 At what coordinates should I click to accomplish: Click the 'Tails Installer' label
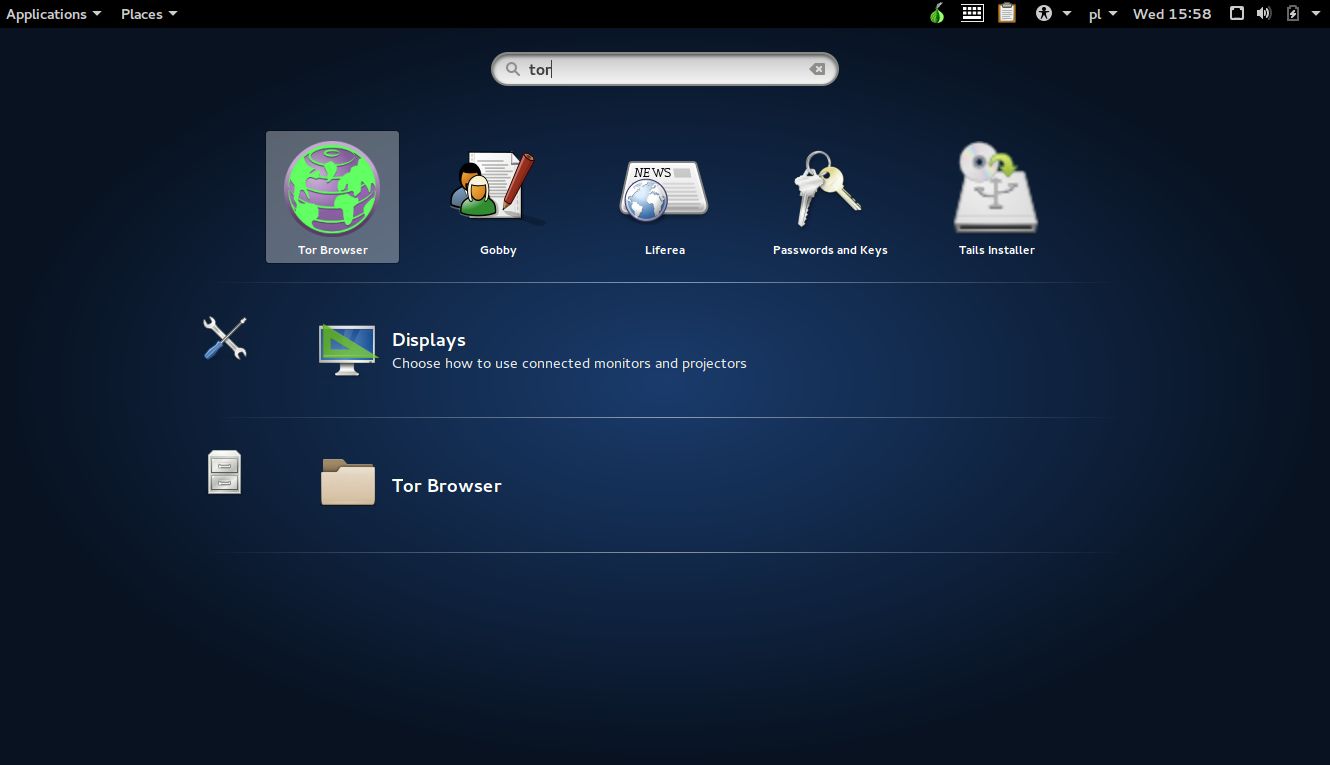(997, 250)
